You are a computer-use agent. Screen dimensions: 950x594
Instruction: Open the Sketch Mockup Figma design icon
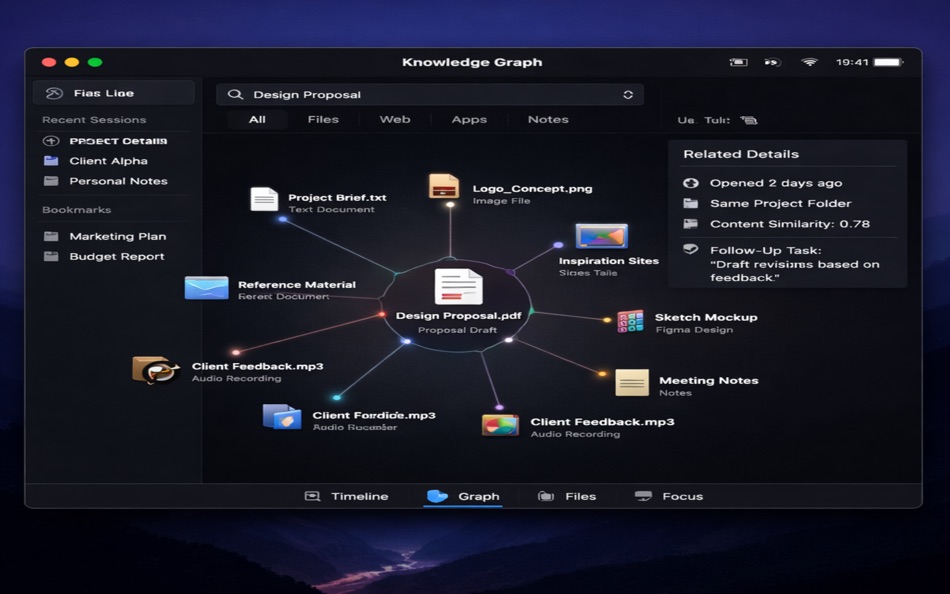(x=629, y=321)
